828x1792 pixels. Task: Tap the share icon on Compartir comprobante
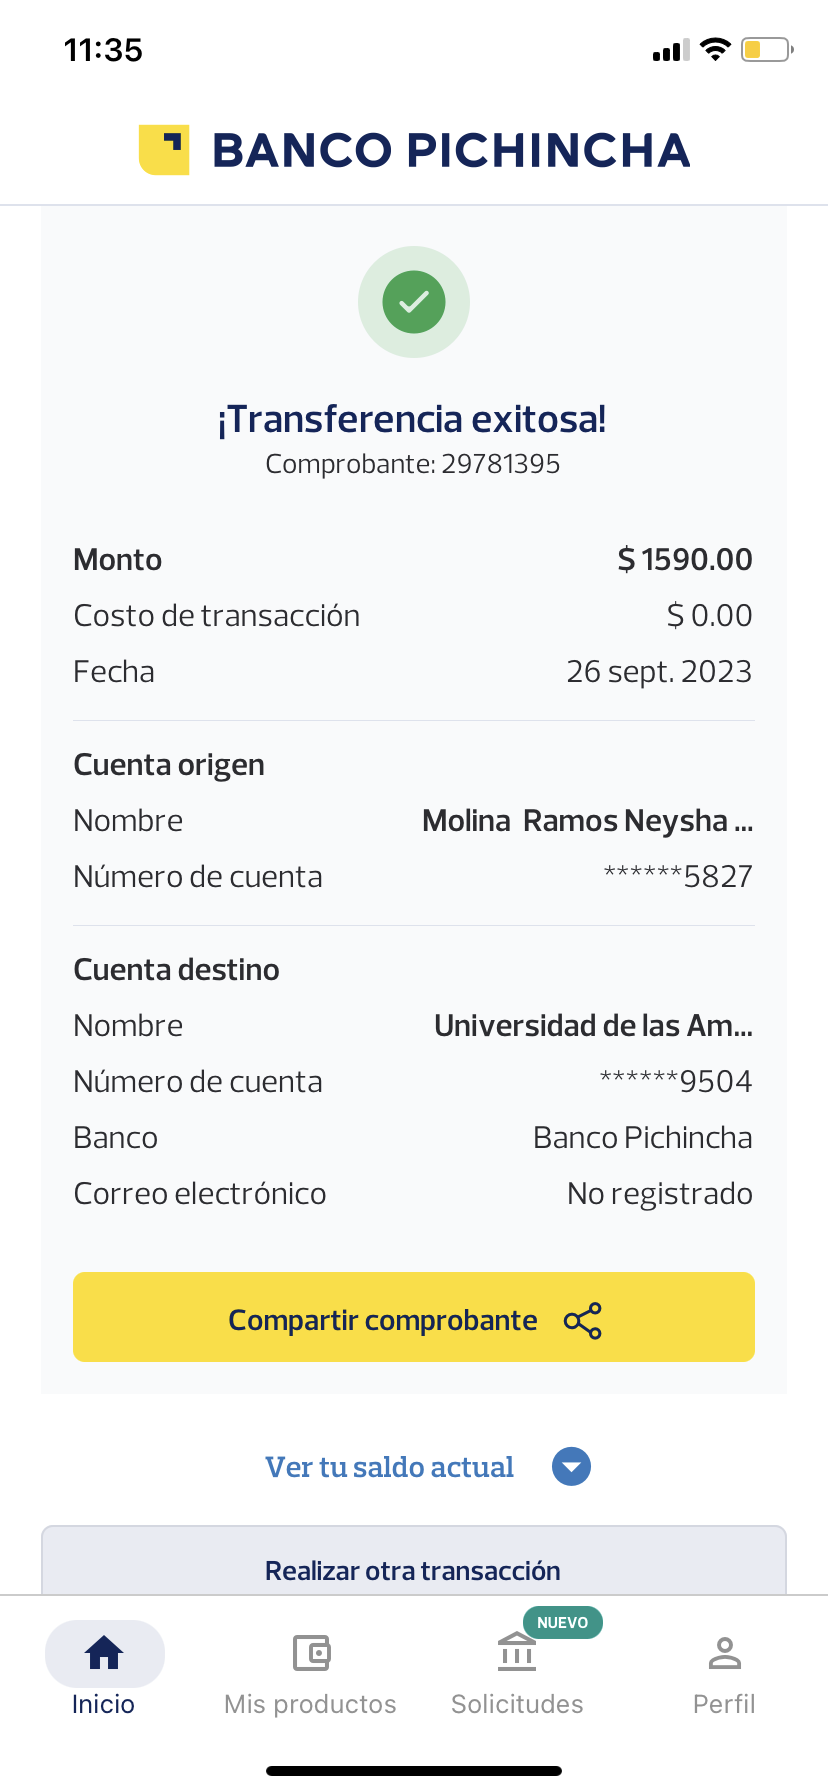click(x=583, y=1321)
